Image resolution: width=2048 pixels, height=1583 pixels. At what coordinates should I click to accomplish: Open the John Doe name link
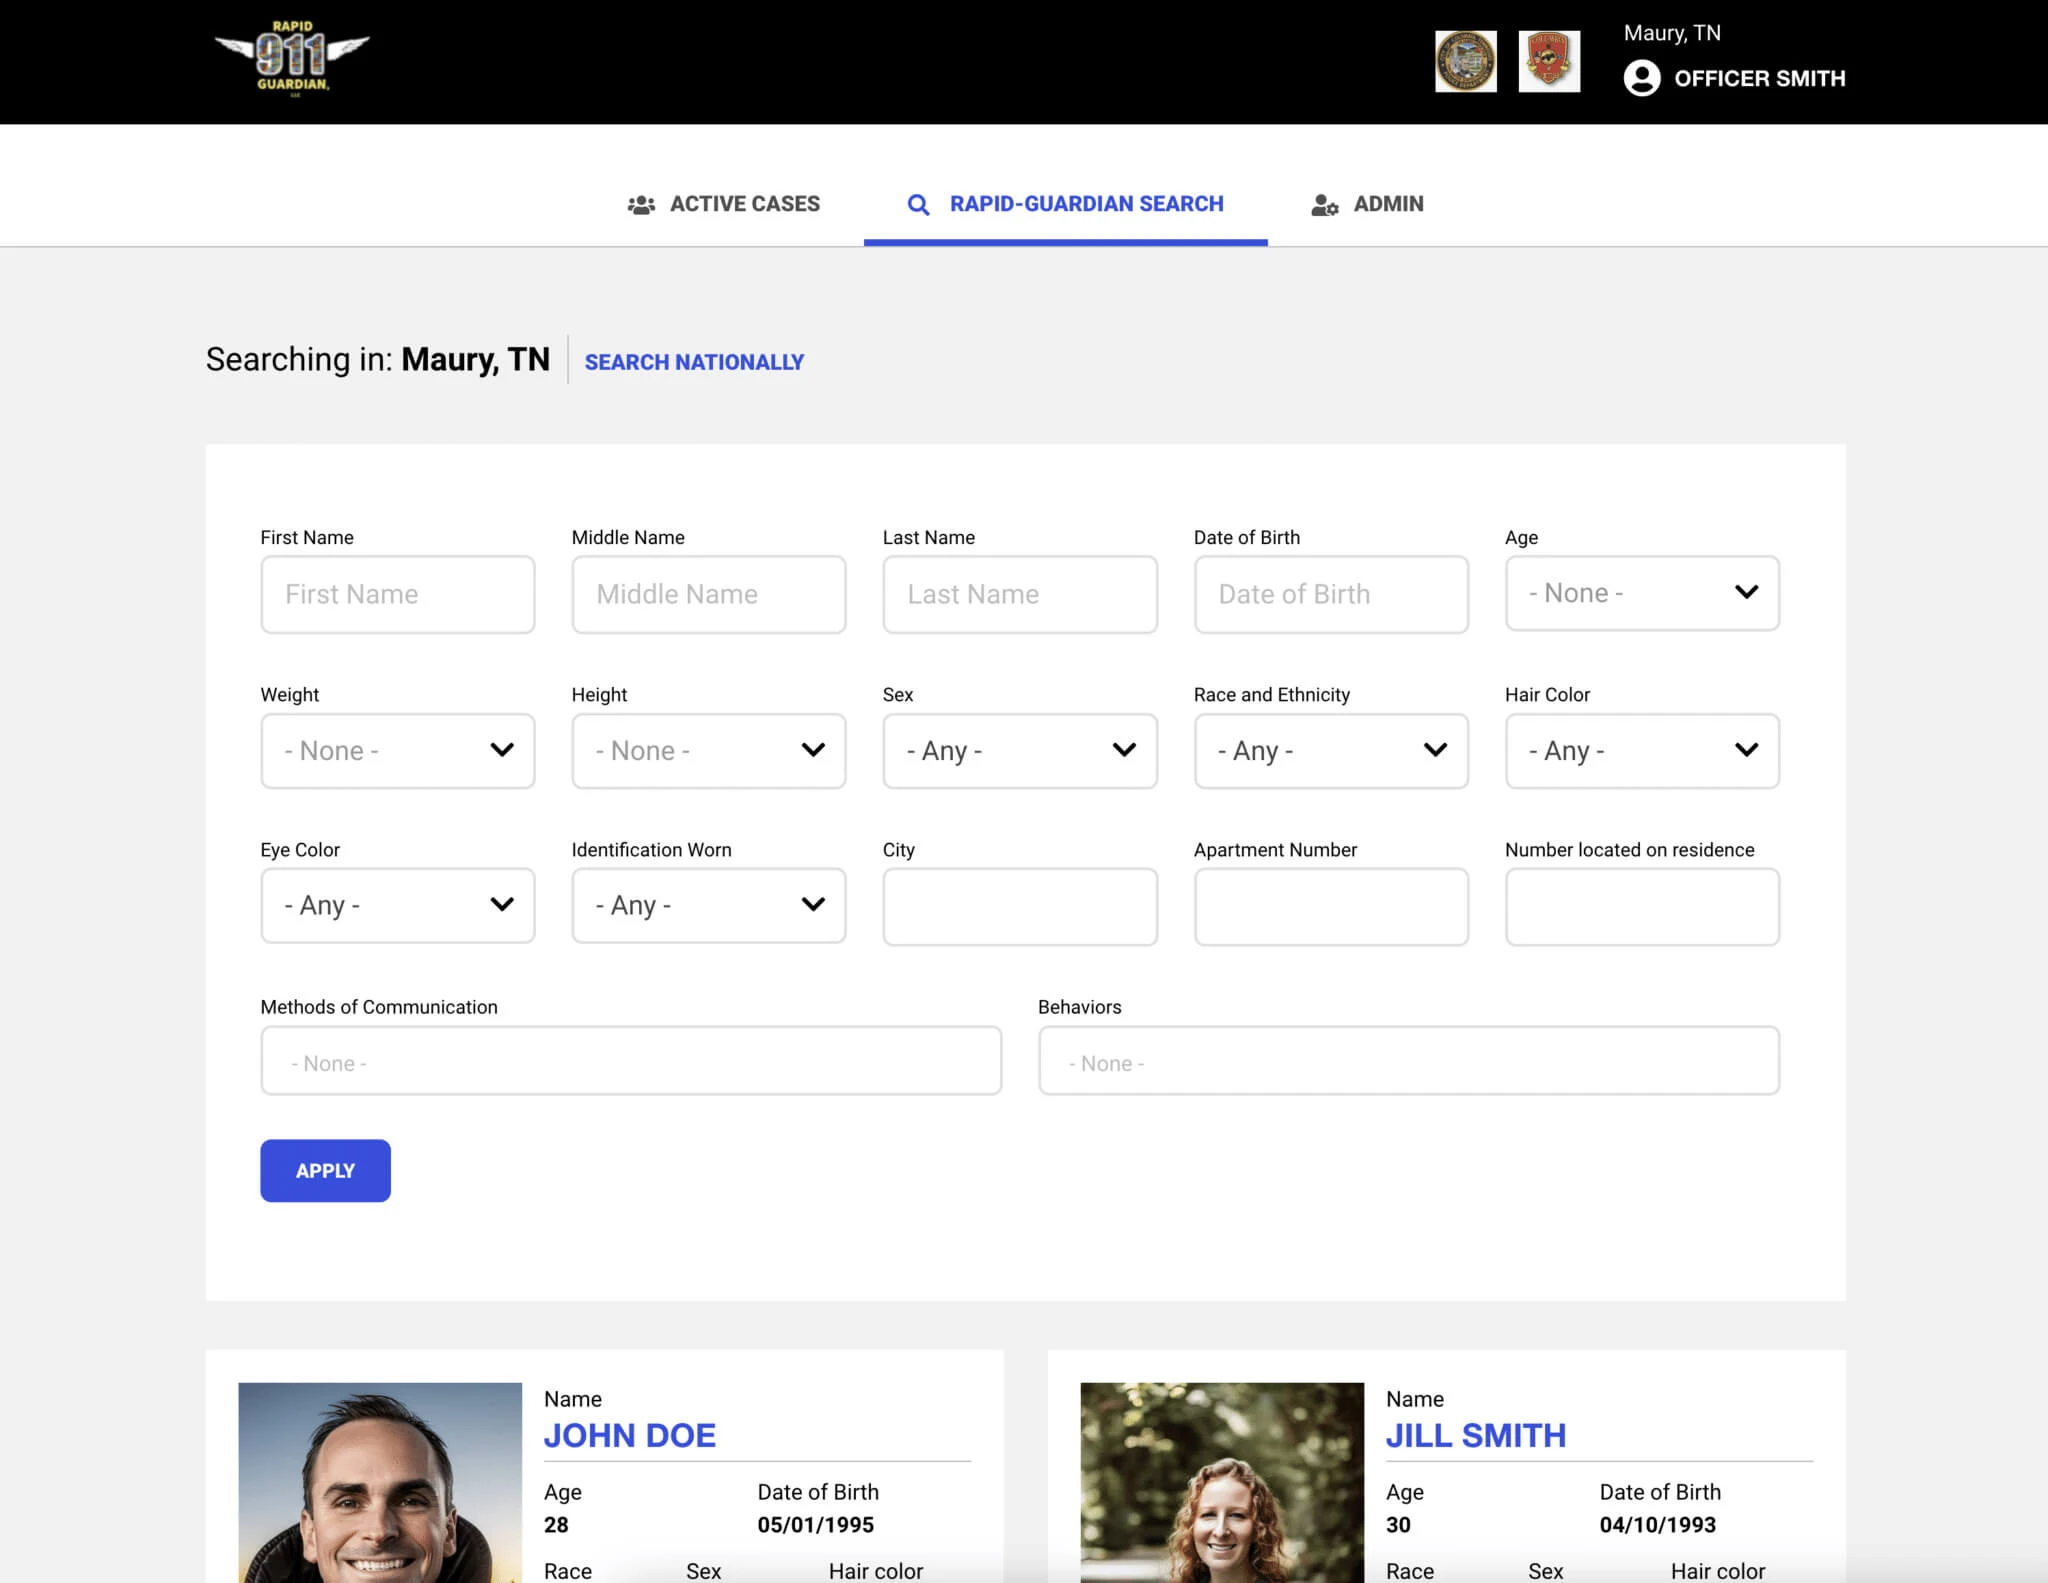pyautogui.click(x=630, y=1436)
